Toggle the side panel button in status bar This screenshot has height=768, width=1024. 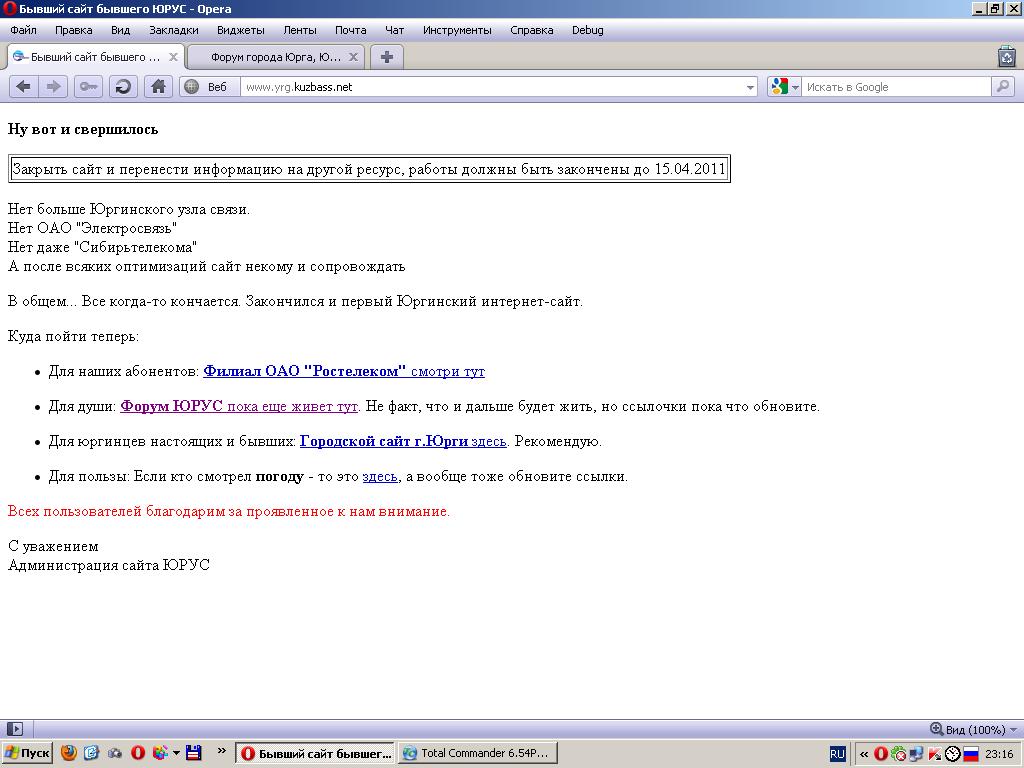(x=15, y=729)
